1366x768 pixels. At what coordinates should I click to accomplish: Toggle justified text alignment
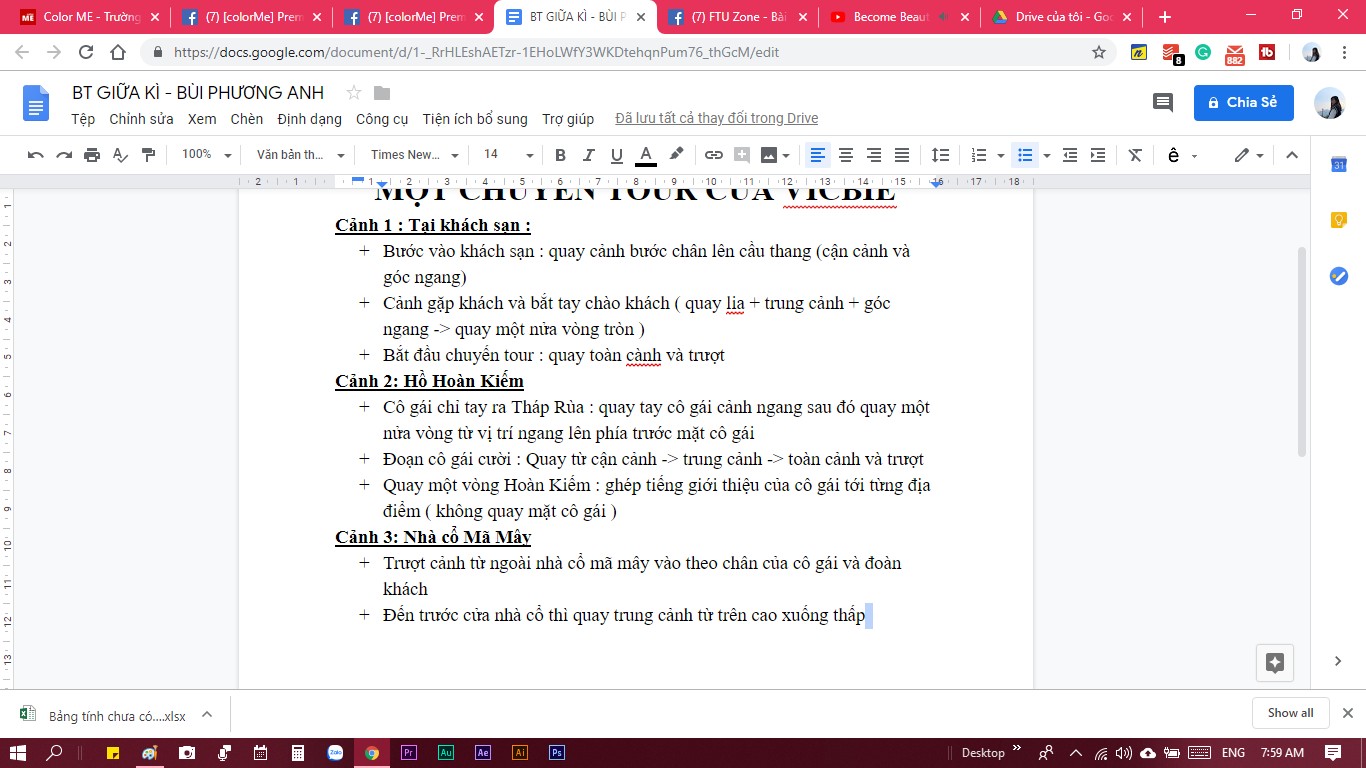click(902, 155)
